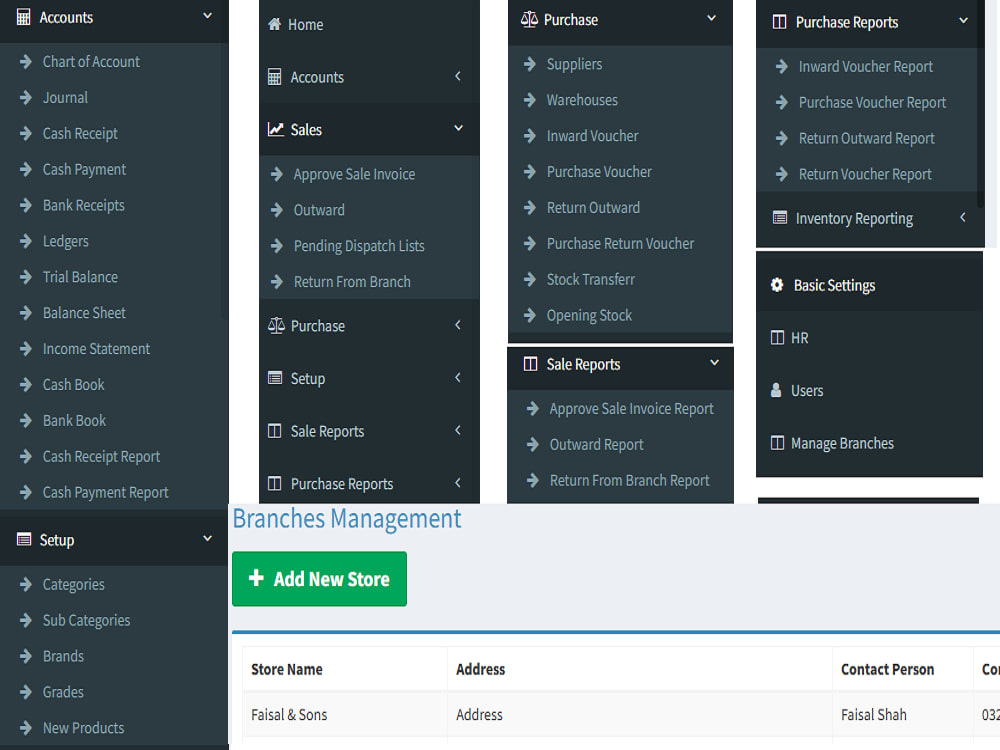
Task: Open the Trial Balance link
Action: [x=80, y=277]
